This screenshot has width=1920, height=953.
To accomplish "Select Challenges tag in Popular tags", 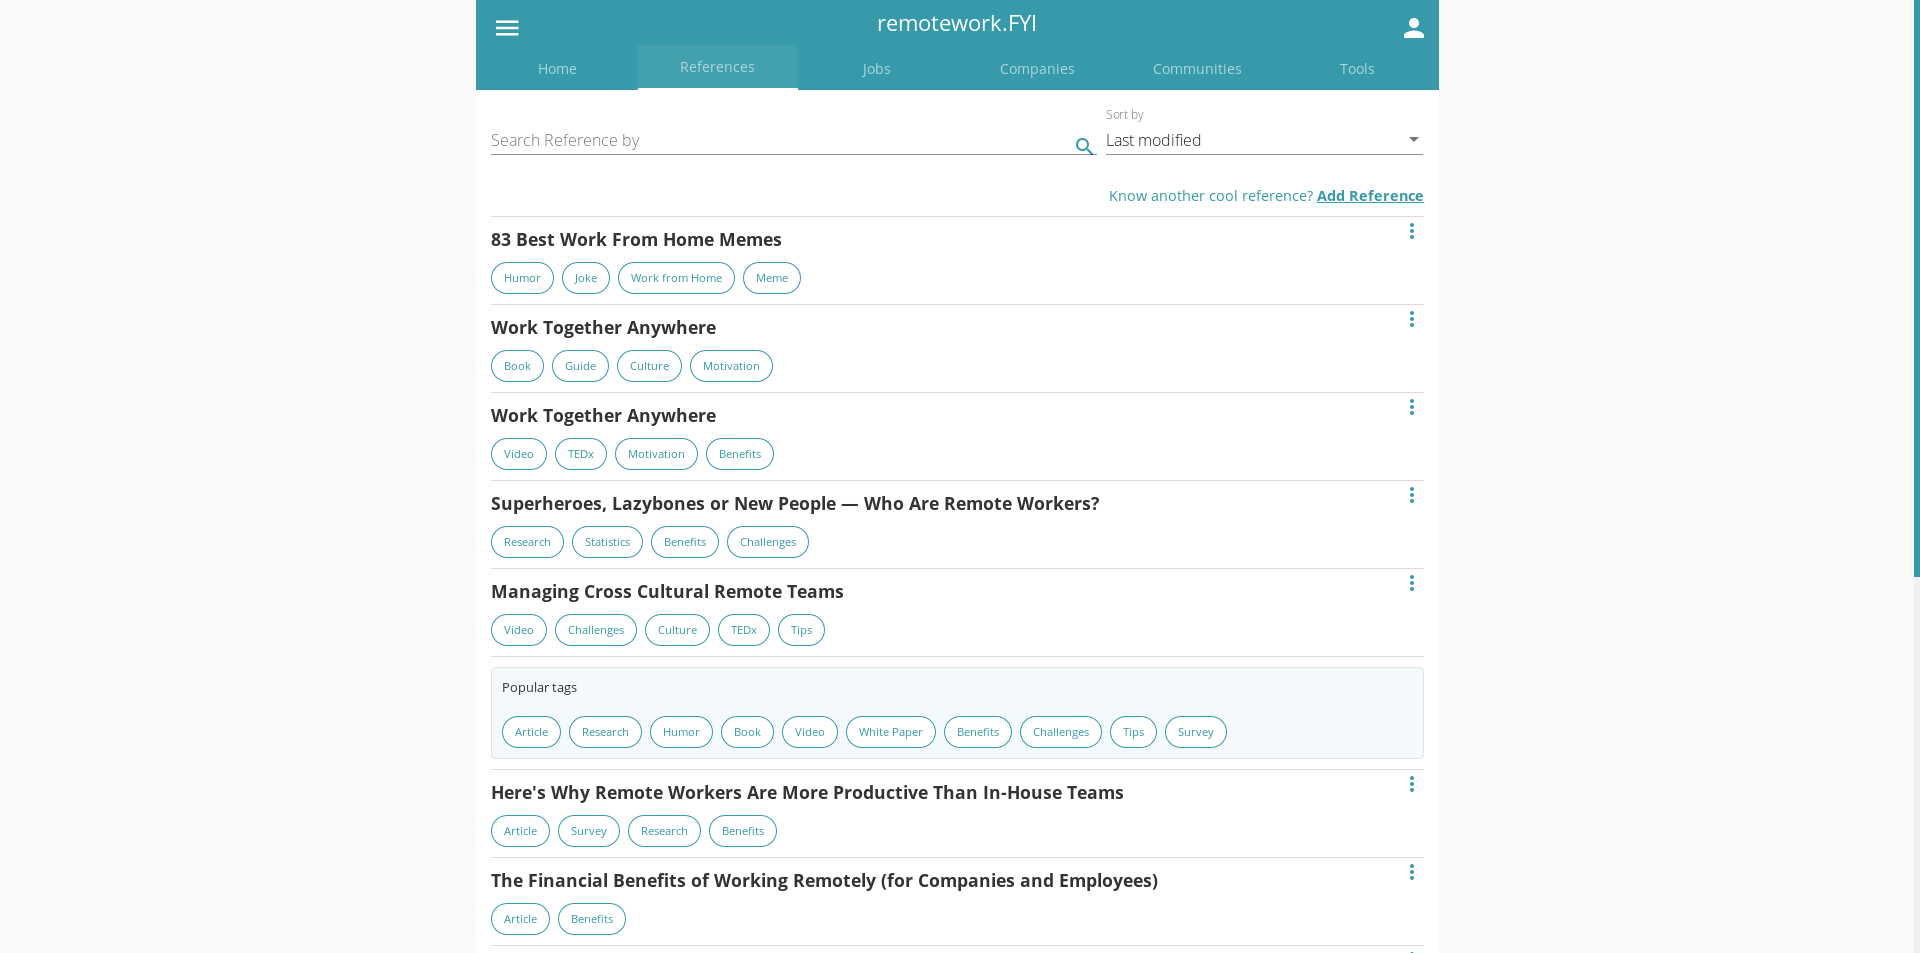I will [x=1061, y=732].
